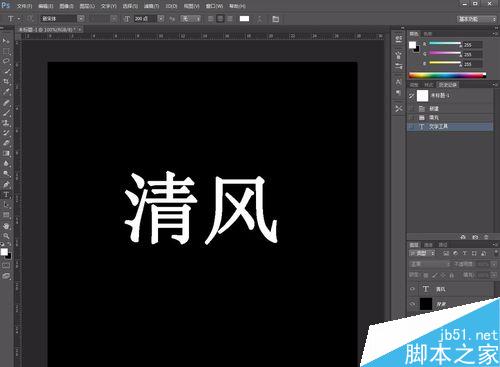
Task: Toggle text orientation in options bar
Action: [30, 19]
